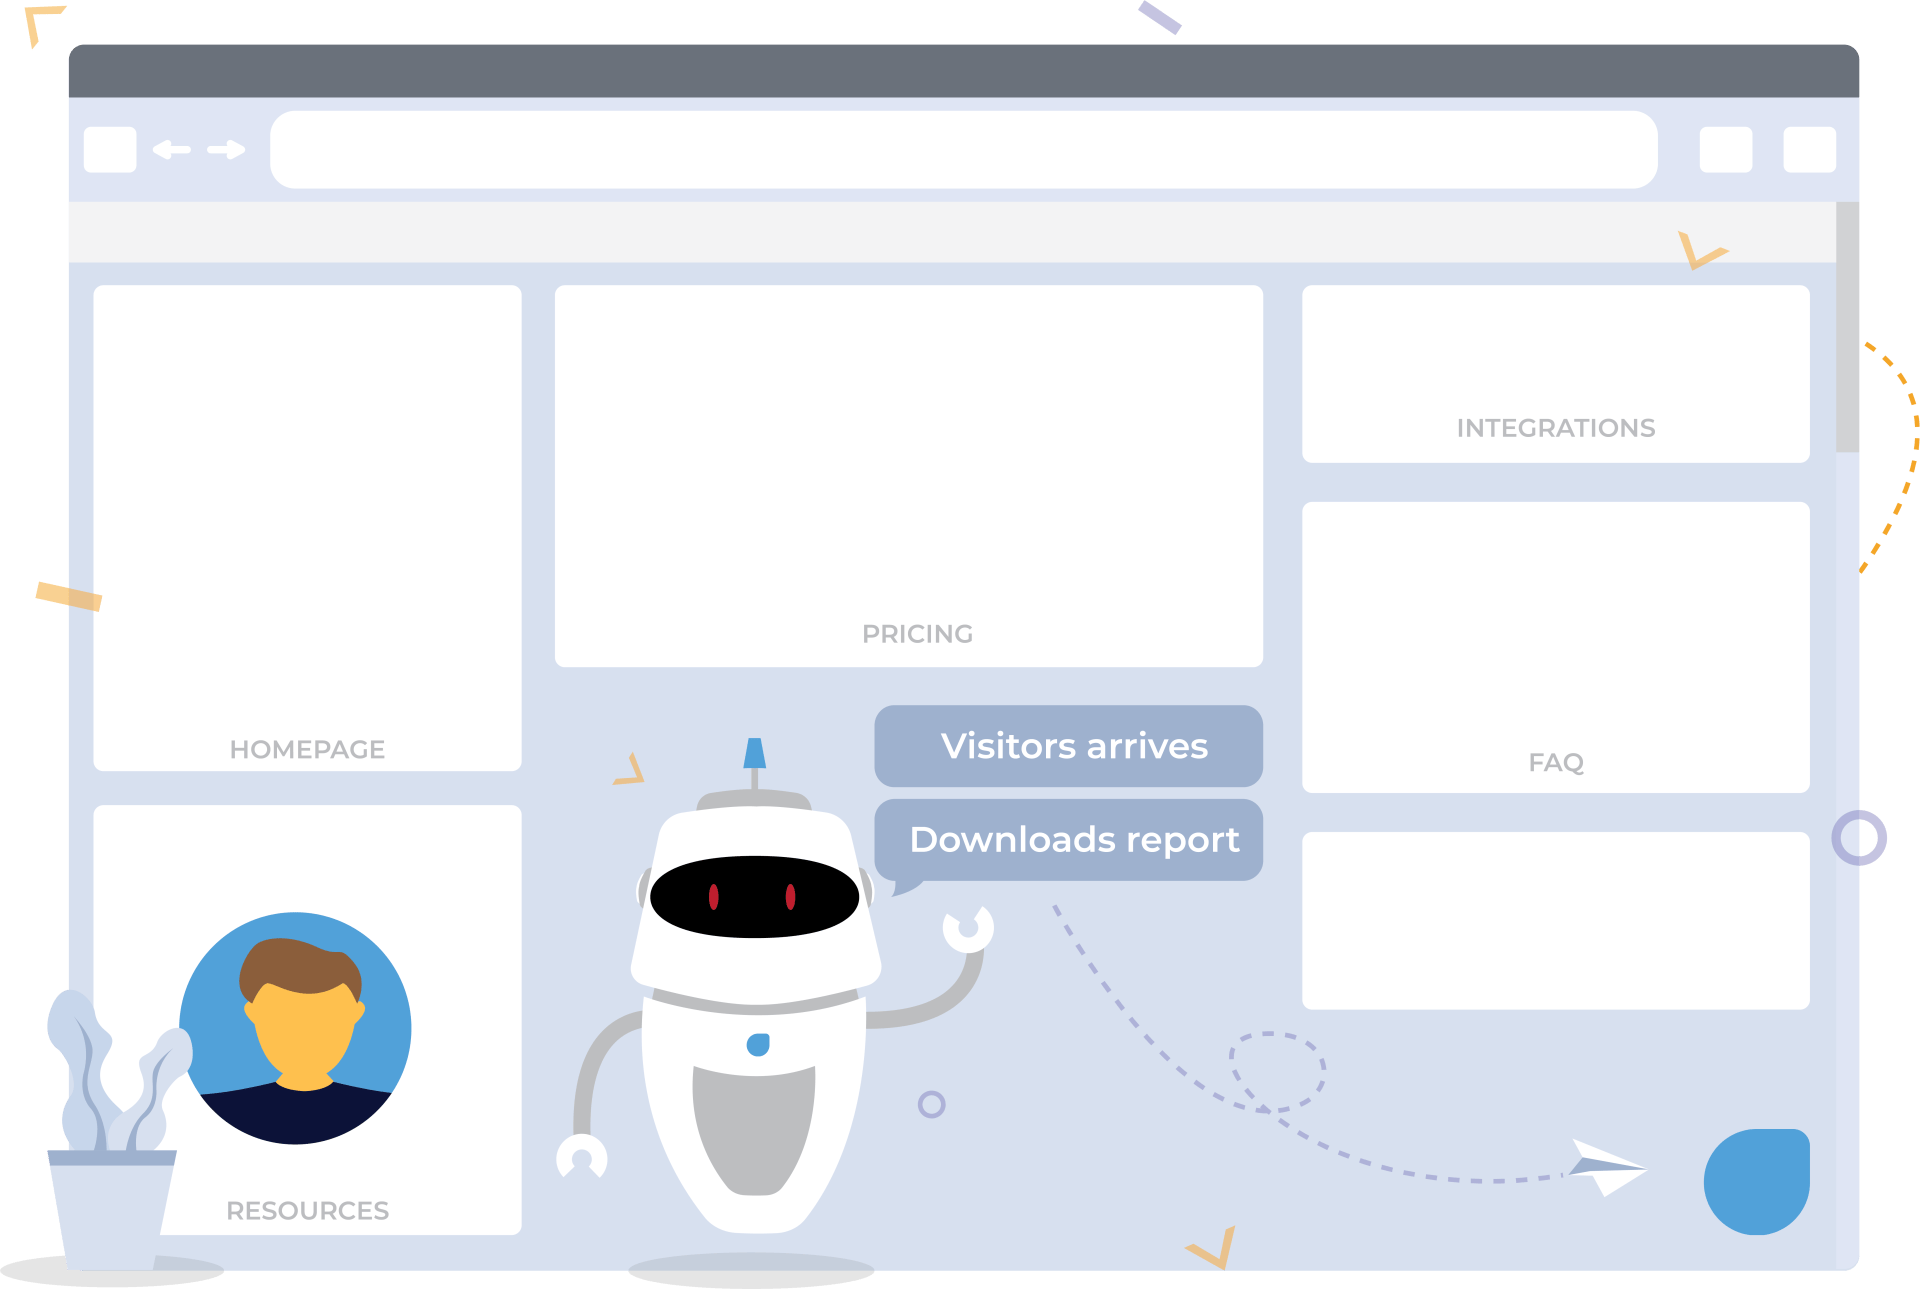Click the browser forward arrow

[226, 150]
